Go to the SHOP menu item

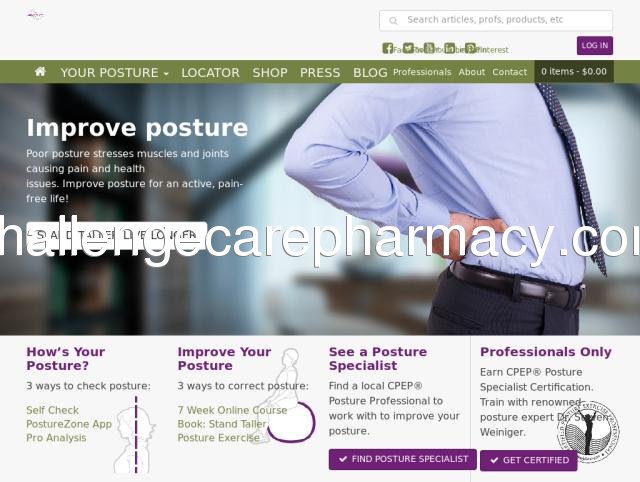click(270, 73)
